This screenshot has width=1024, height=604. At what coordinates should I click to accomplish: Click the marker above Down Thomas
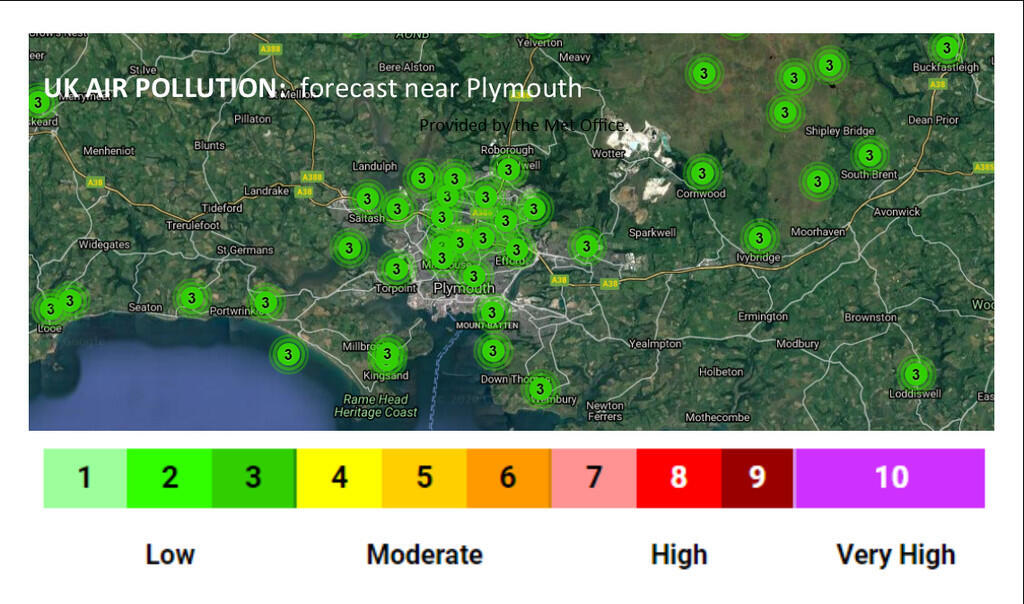coord(492,351)
